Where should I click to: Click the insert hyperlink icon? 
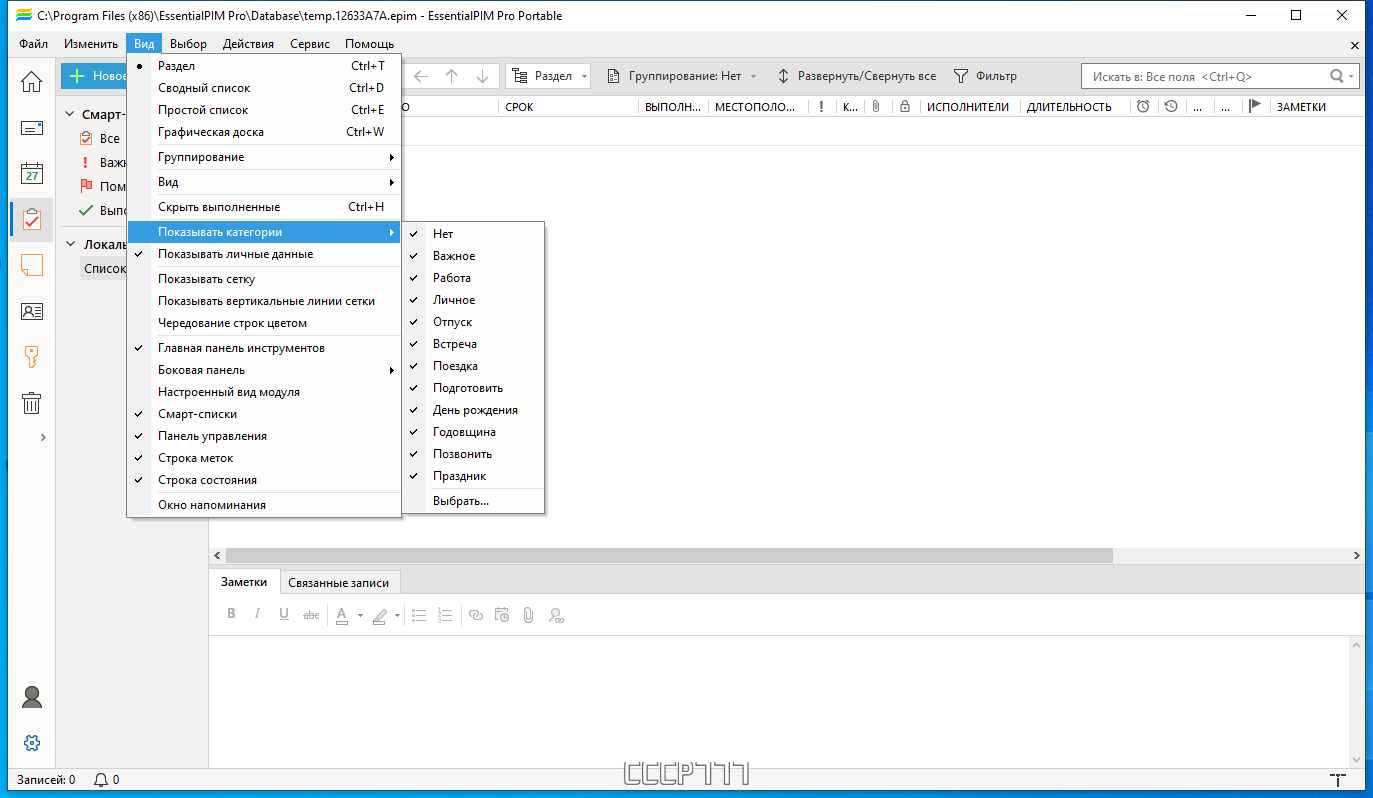pyautogui.click(x=476, y=615)
